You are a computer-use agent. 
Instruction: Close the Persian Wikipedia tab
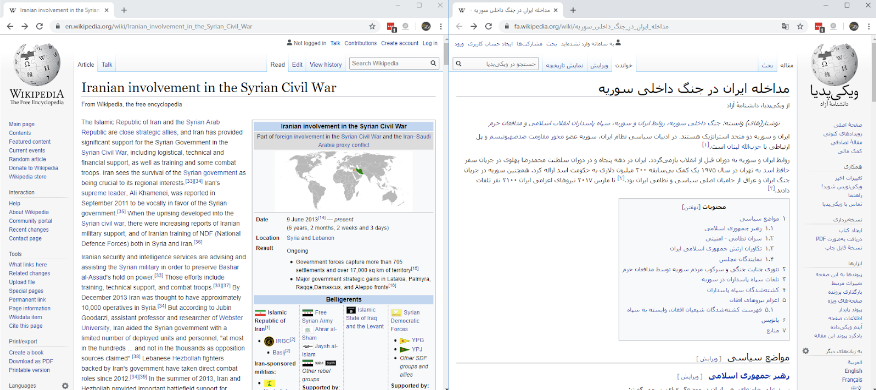(555, 10)
